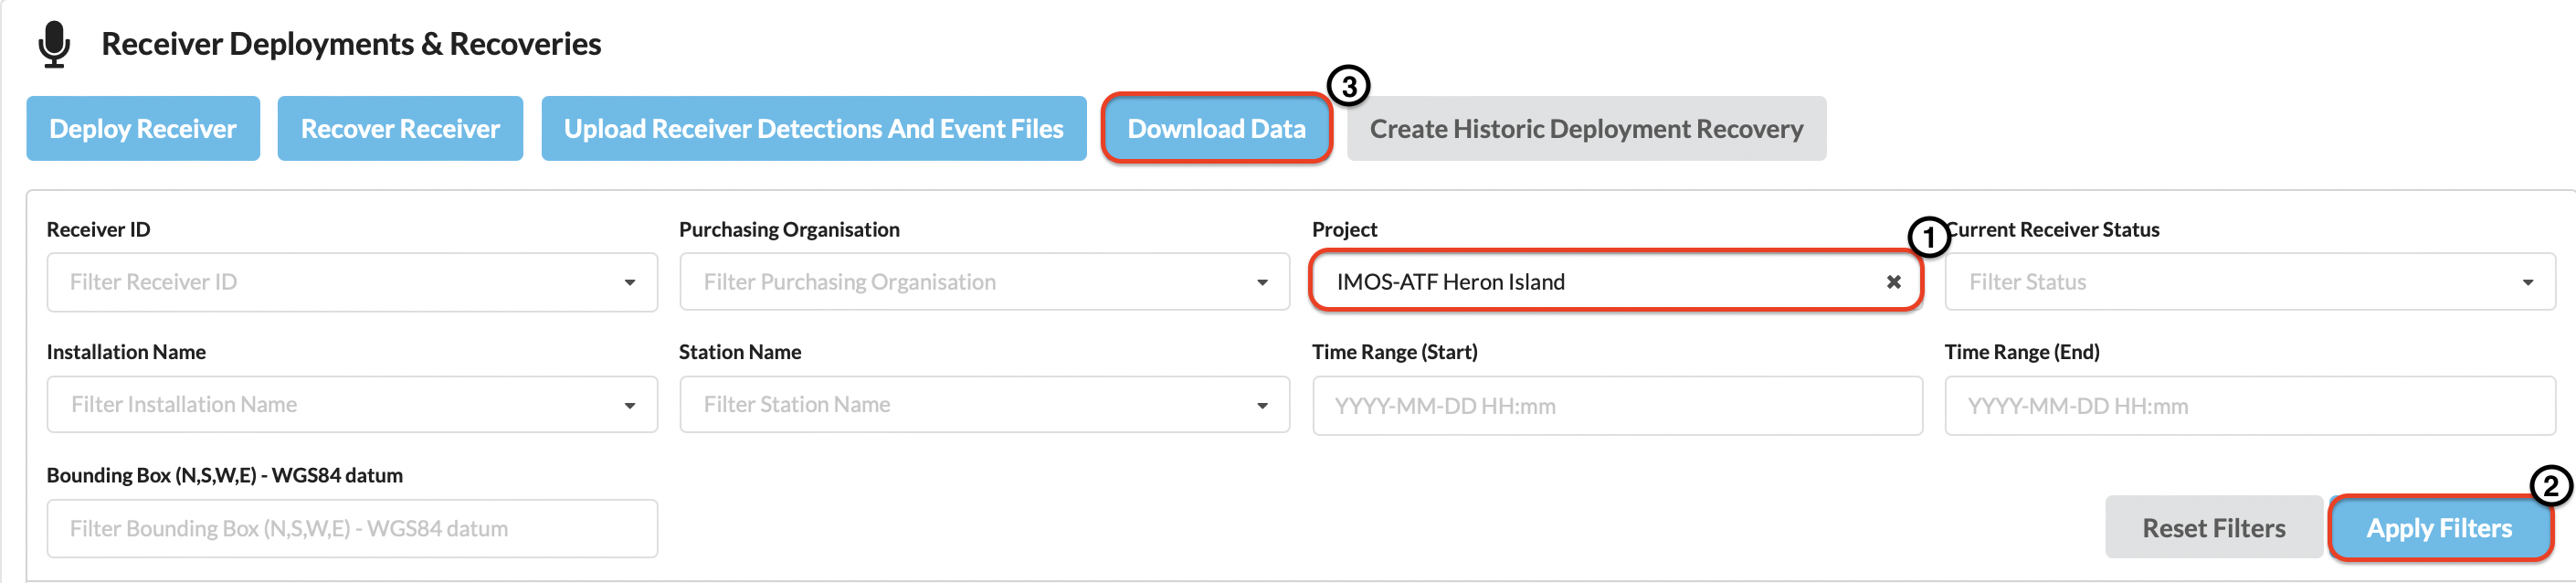Reset all filters

(x=2214, y=527)
